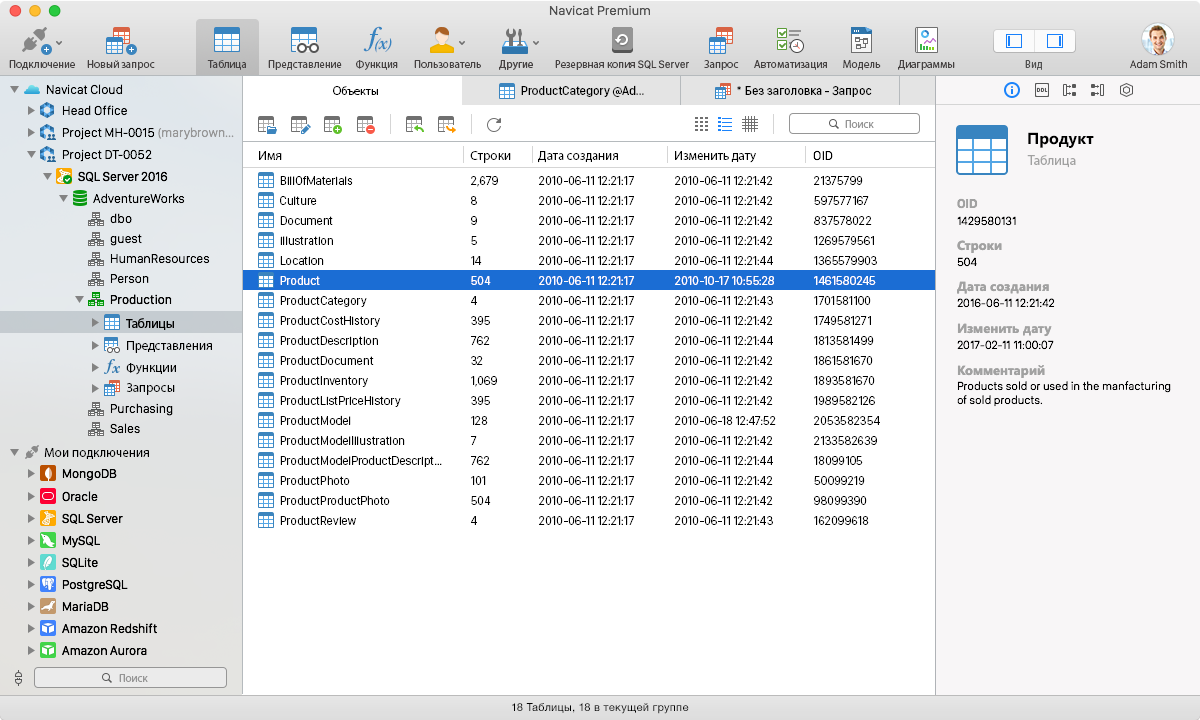Screen dimensions: 1200x720
Task: Click the sidebar Поиск search field
Action: click(130, 678)
